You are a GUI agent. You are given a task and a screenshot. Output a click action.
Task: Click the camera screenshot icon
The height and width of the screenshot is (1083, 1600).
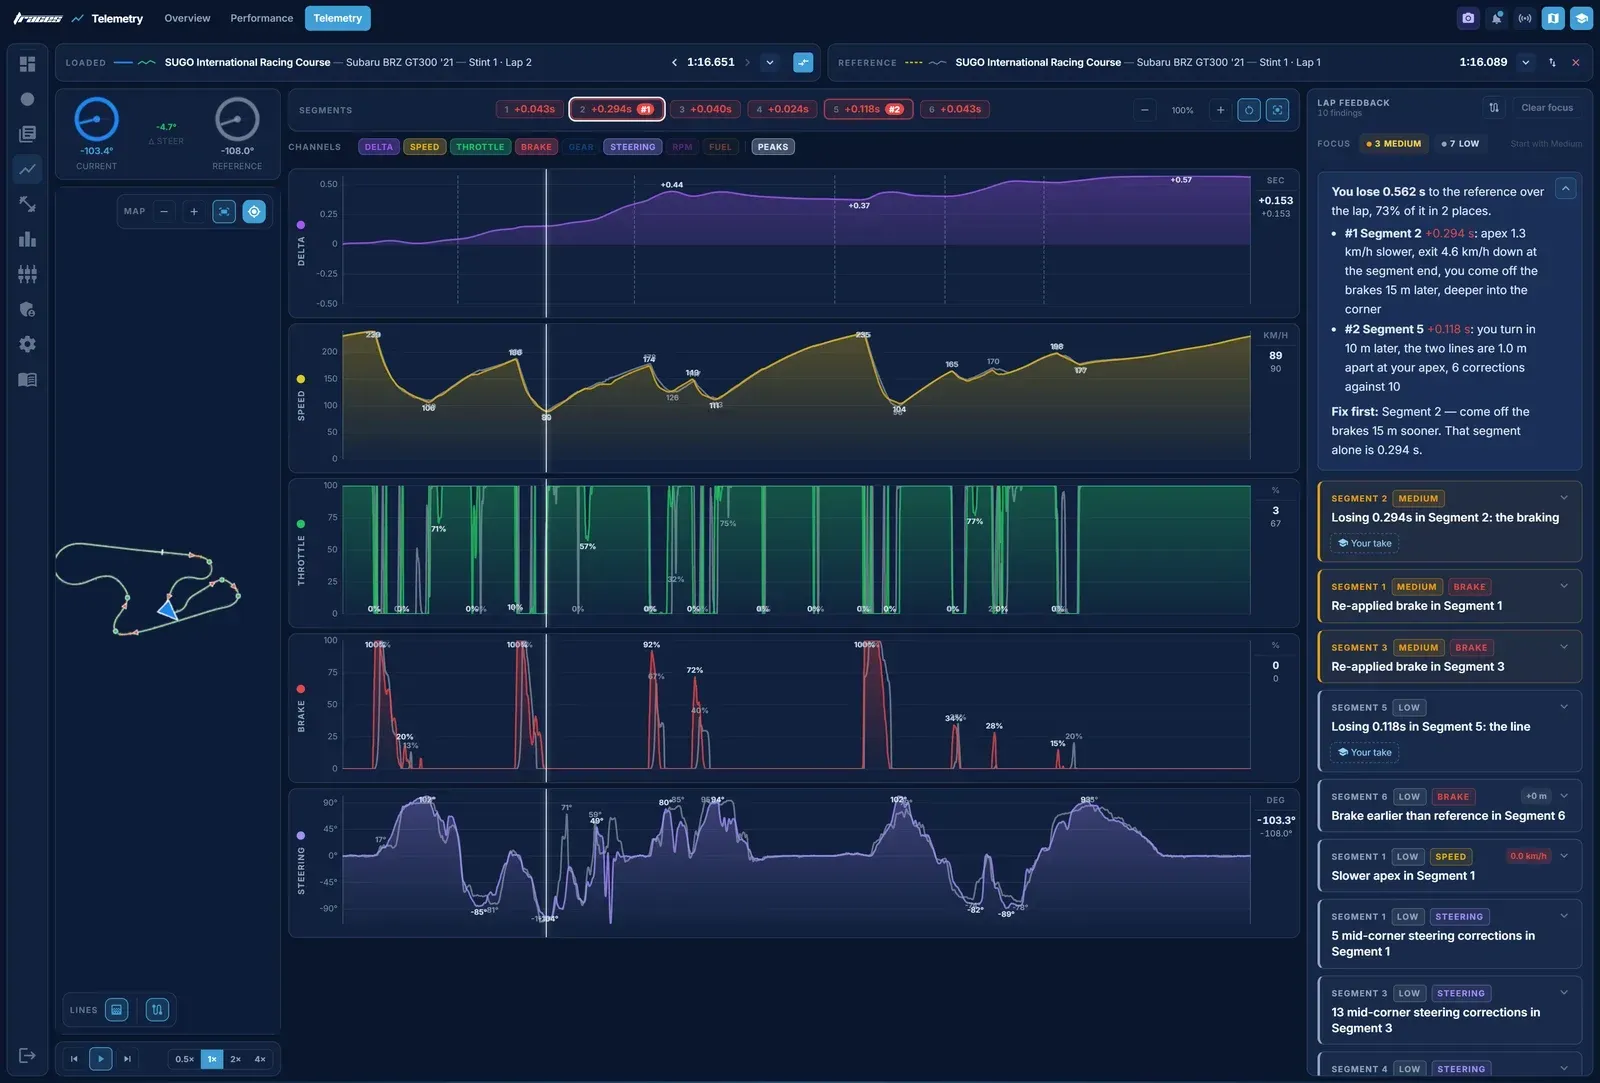[1467, 18]
